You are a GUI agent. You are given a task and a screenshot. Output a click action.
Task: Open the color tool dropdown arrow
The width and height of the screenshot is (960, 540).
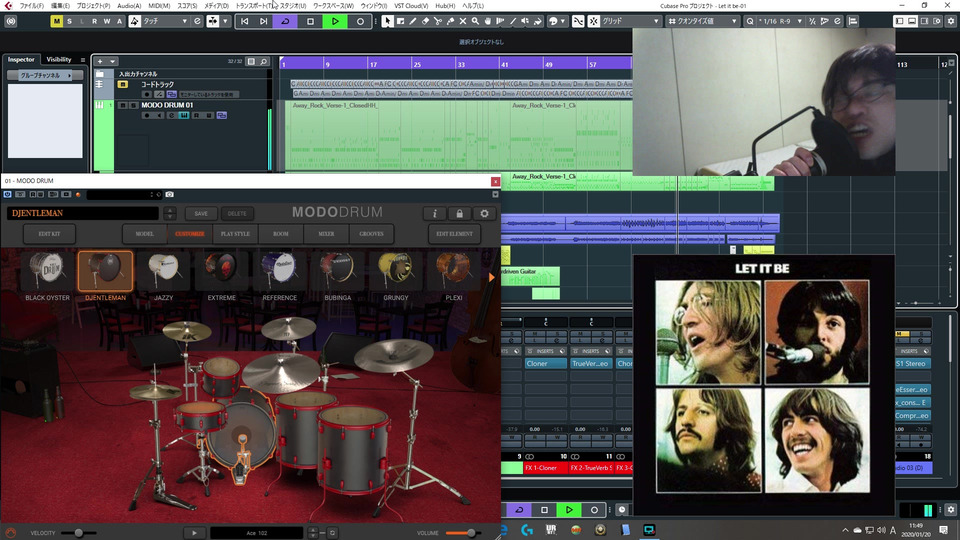pyautogui.click(x=563, y=21)
